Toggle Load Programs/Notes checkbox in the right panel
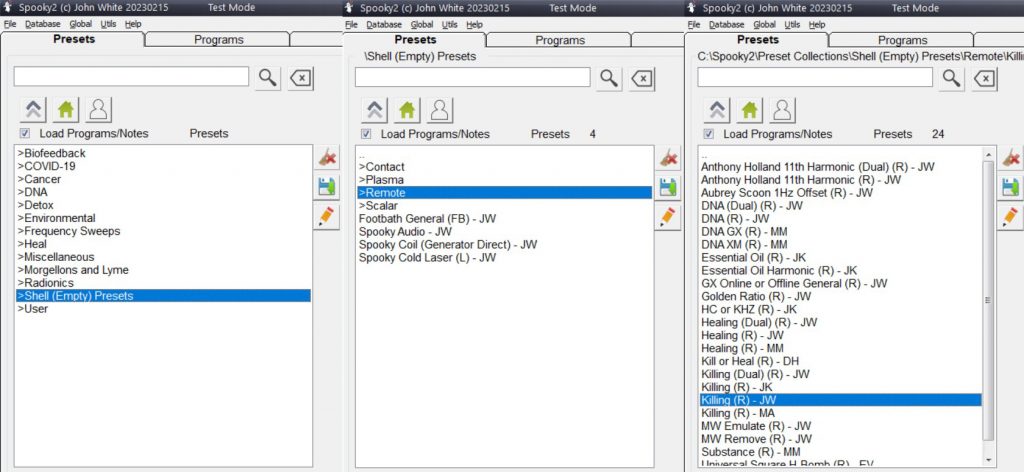 (x=708, y=134)
